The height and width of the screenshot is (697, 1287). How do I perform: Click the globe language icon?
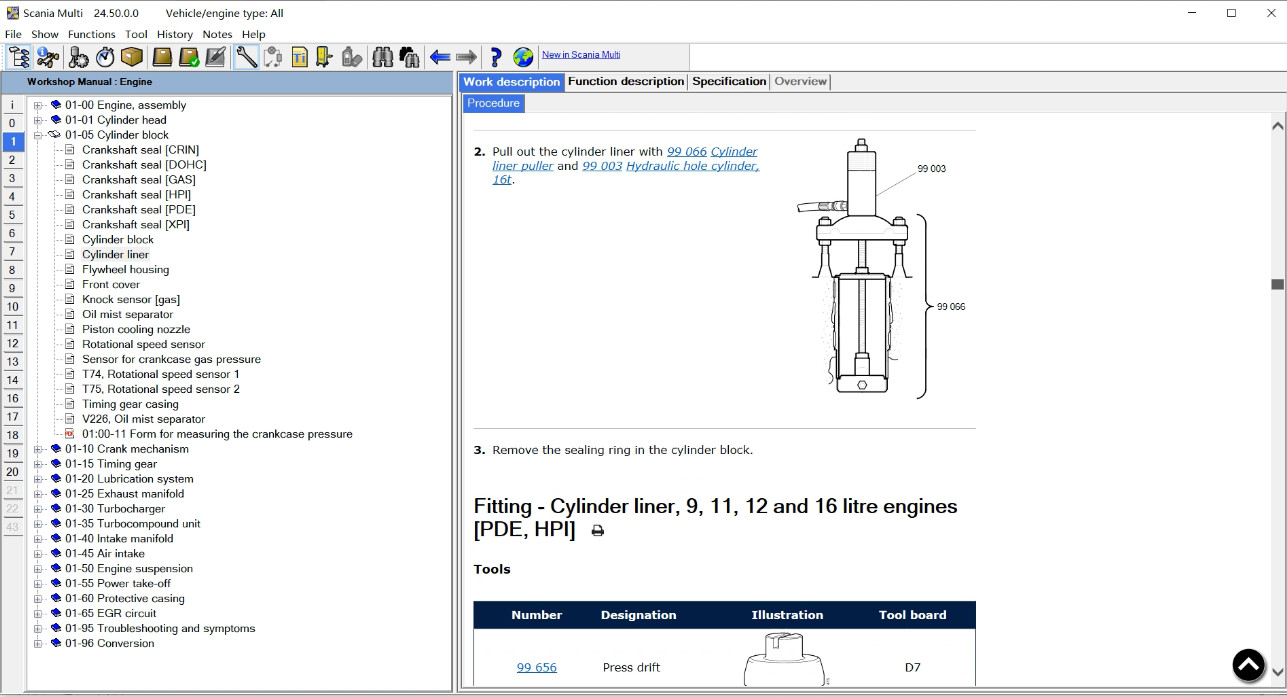523,57
